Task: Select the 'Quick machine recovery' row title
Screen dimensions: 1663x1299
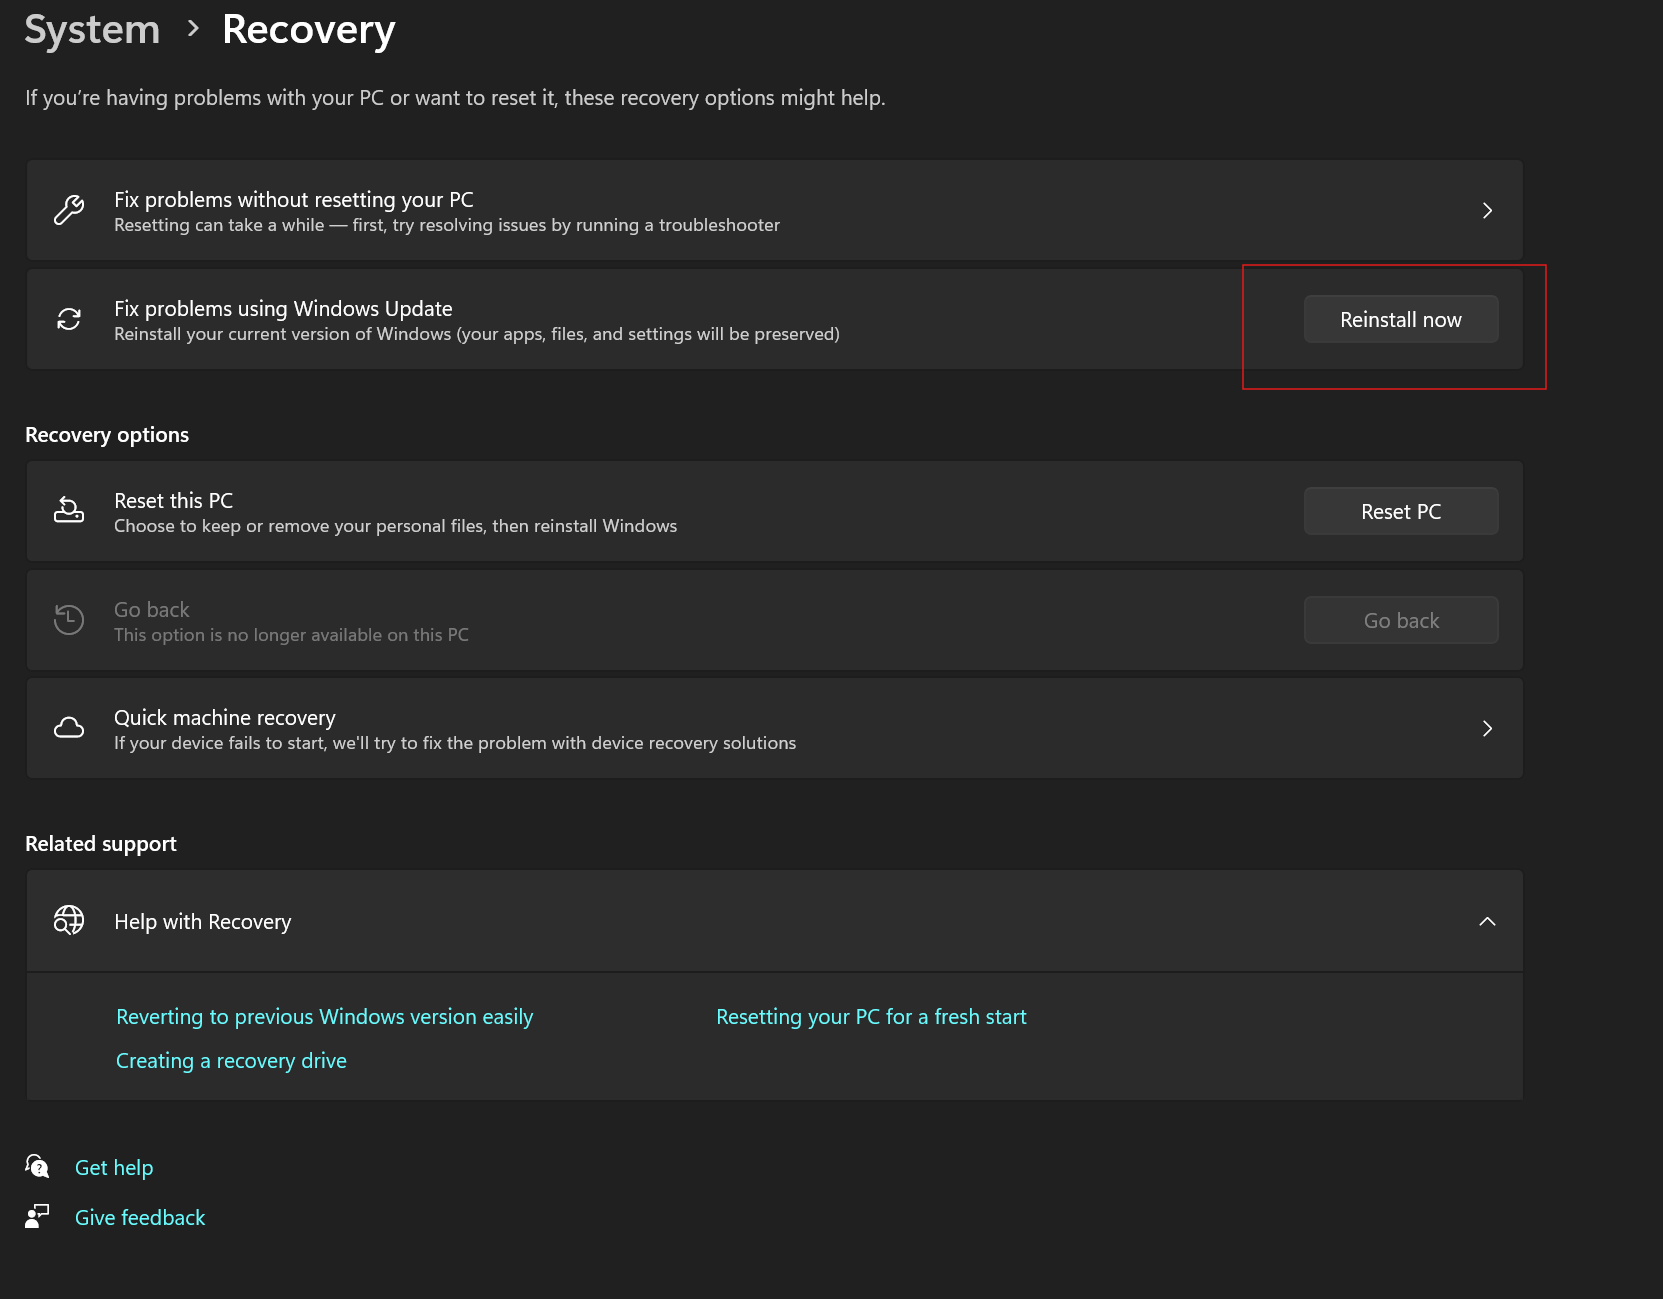Action: point(225,717)
